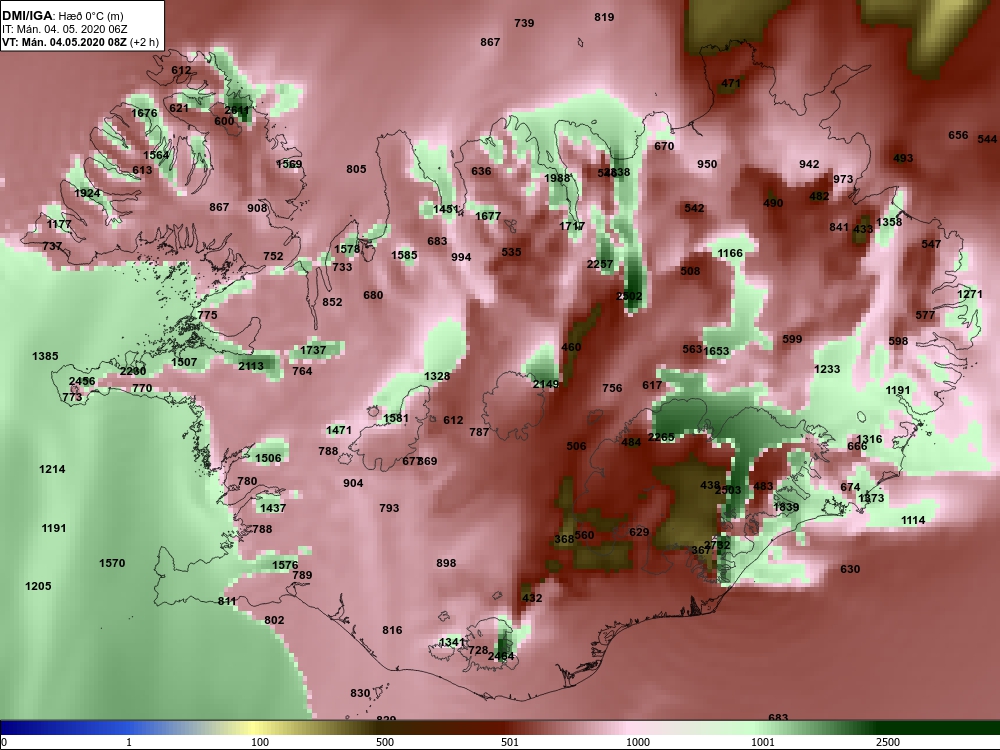This screenshot has height=750, width=1000.
Task: Click the 1839 label
Action: [x=786, y=507]
